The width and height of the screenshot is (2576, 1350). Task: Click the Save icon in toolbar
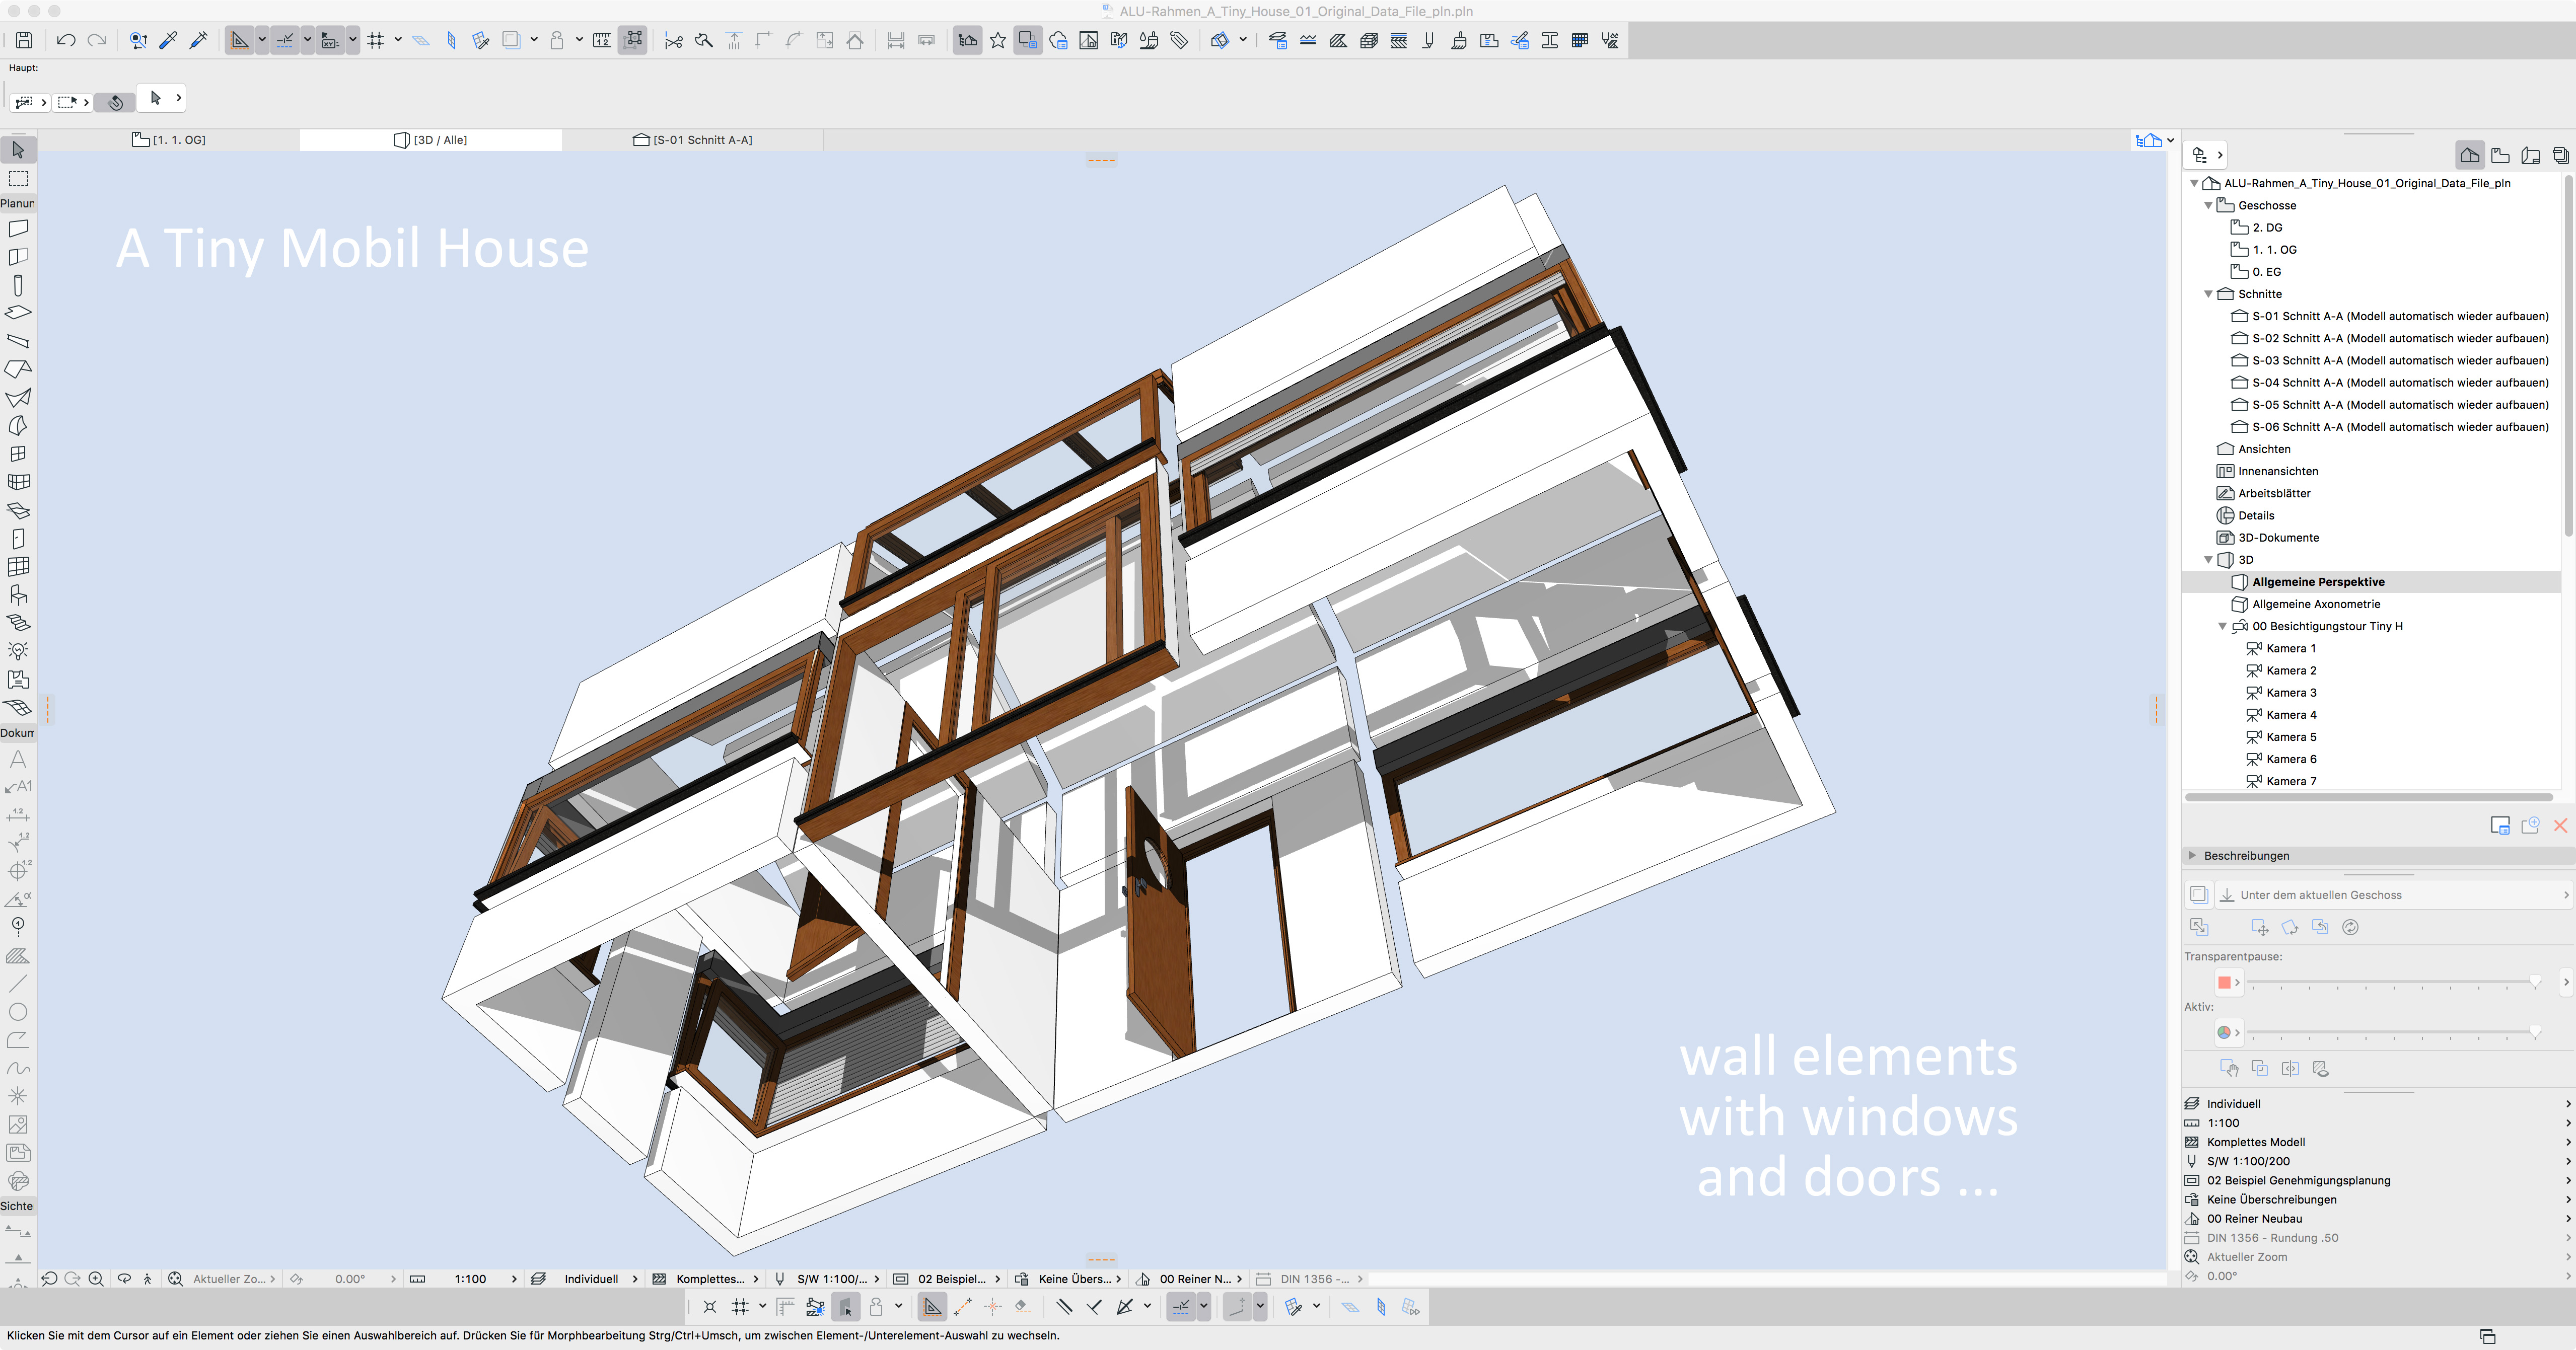pos(24,40)
